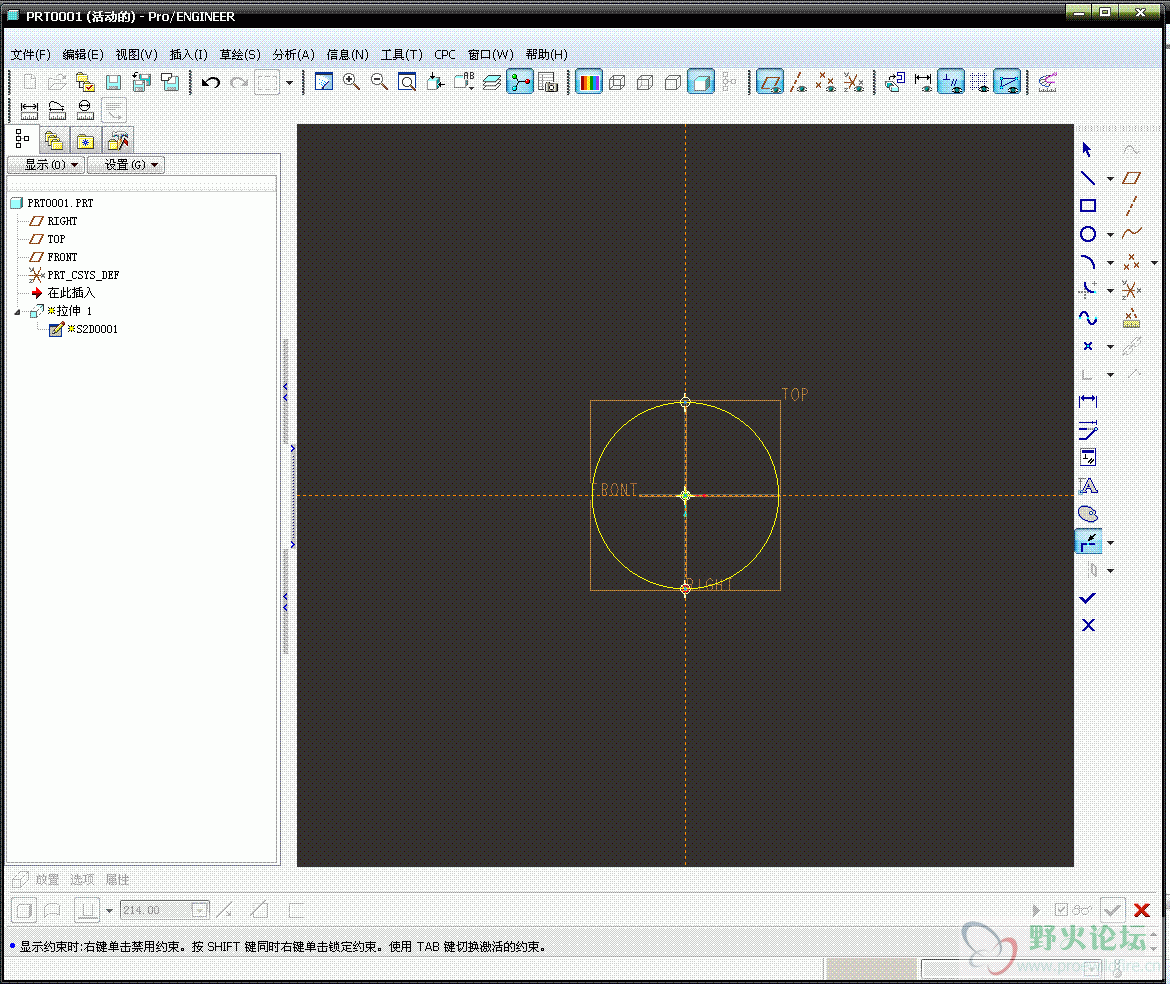Open the 草绘(S) menu
This screenshot has height=984, width=1170.
240,54
